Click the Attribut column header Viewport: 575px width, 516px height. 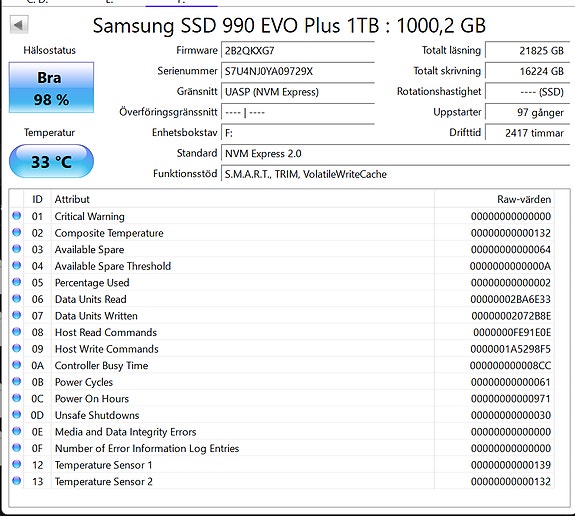243,199
